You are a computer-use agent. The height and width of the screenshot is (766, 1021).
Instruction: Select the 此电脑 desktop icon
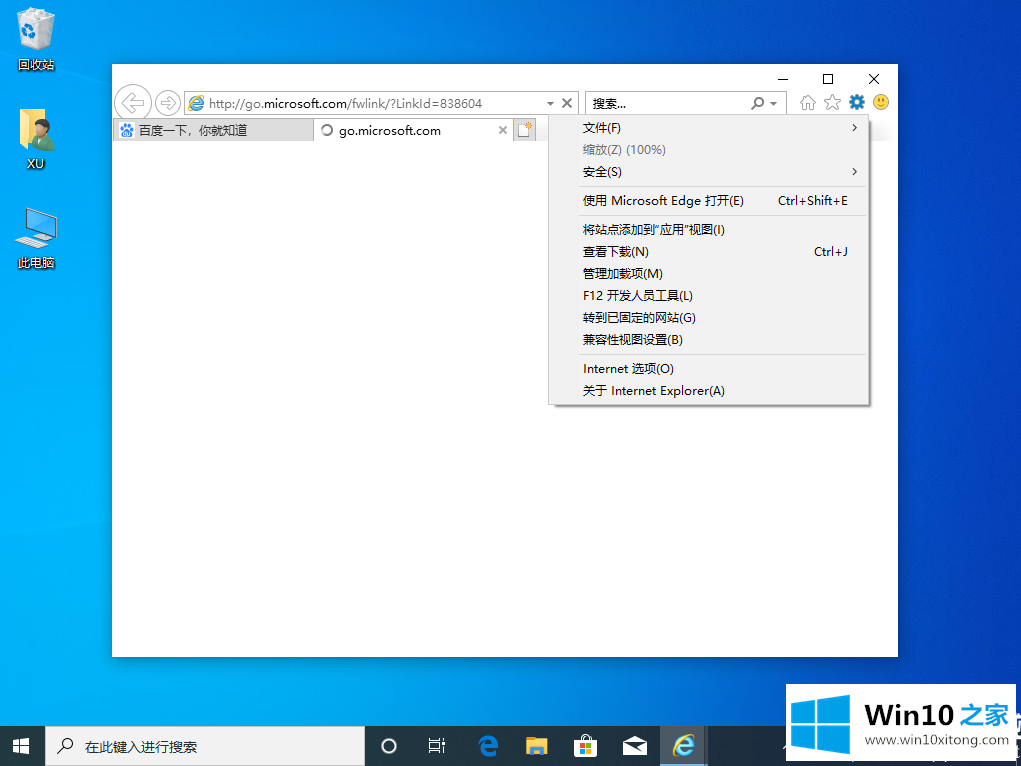pyautogui.click(x=36, y=238)
